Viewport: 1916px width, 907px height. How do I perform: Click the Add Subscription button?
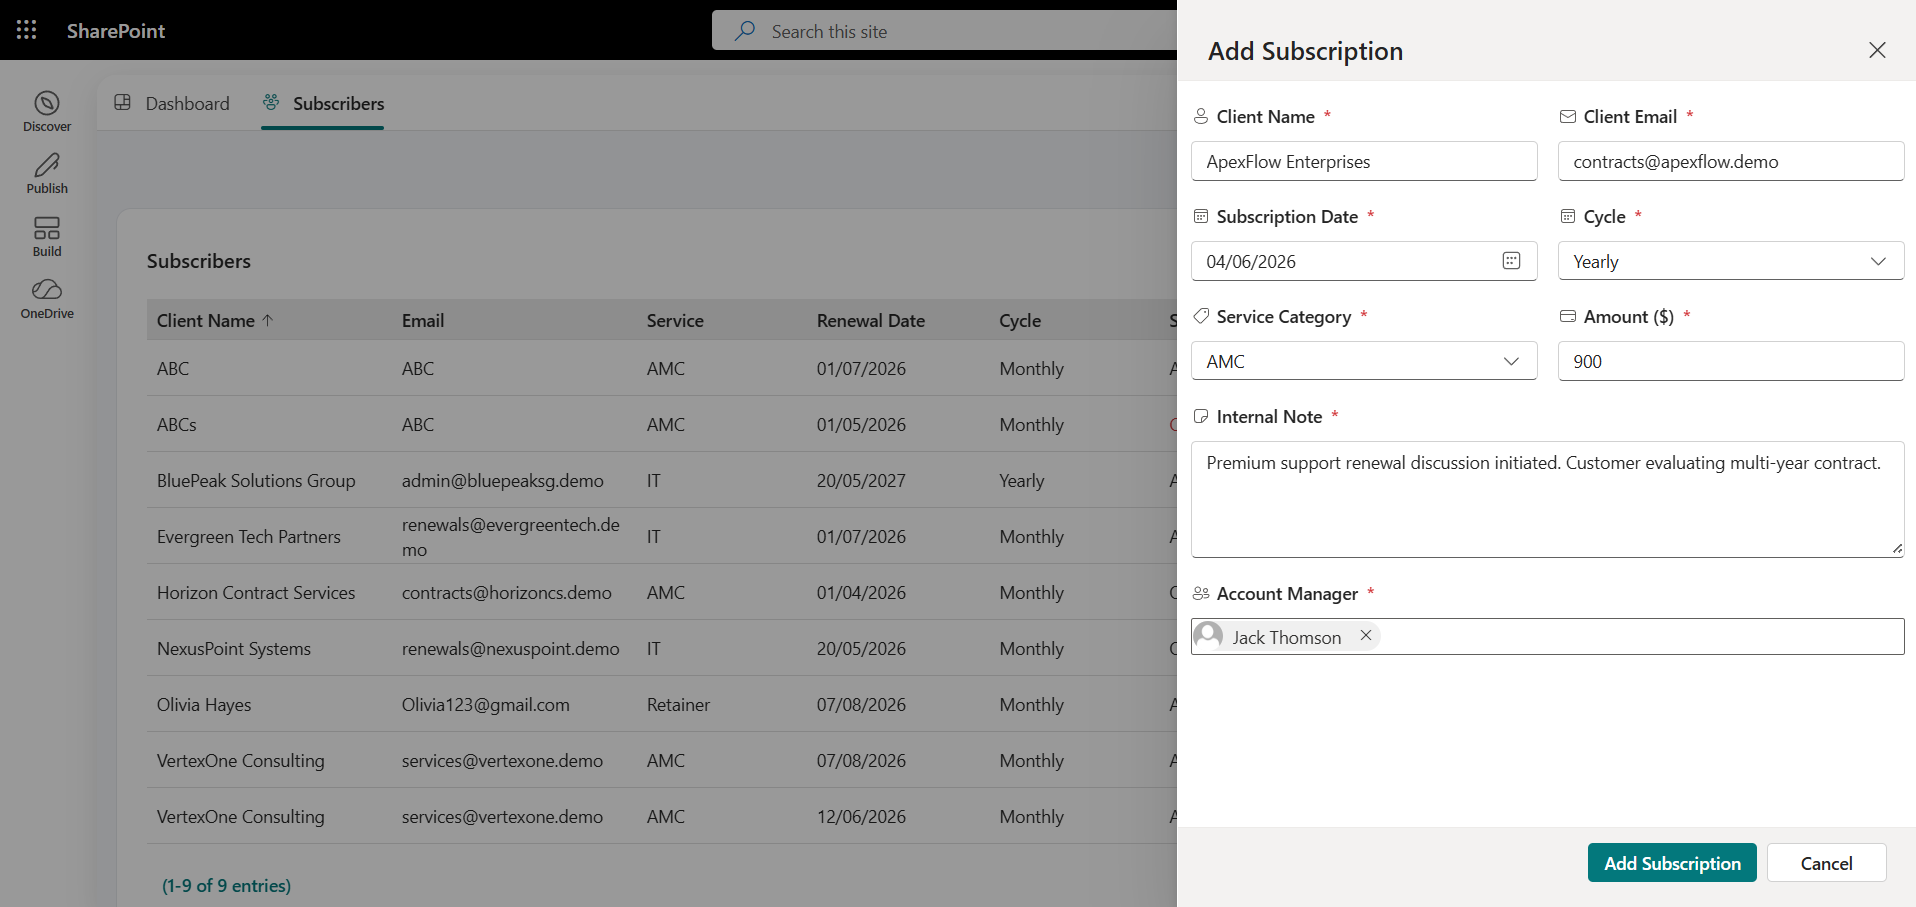tap(1672, 863)
